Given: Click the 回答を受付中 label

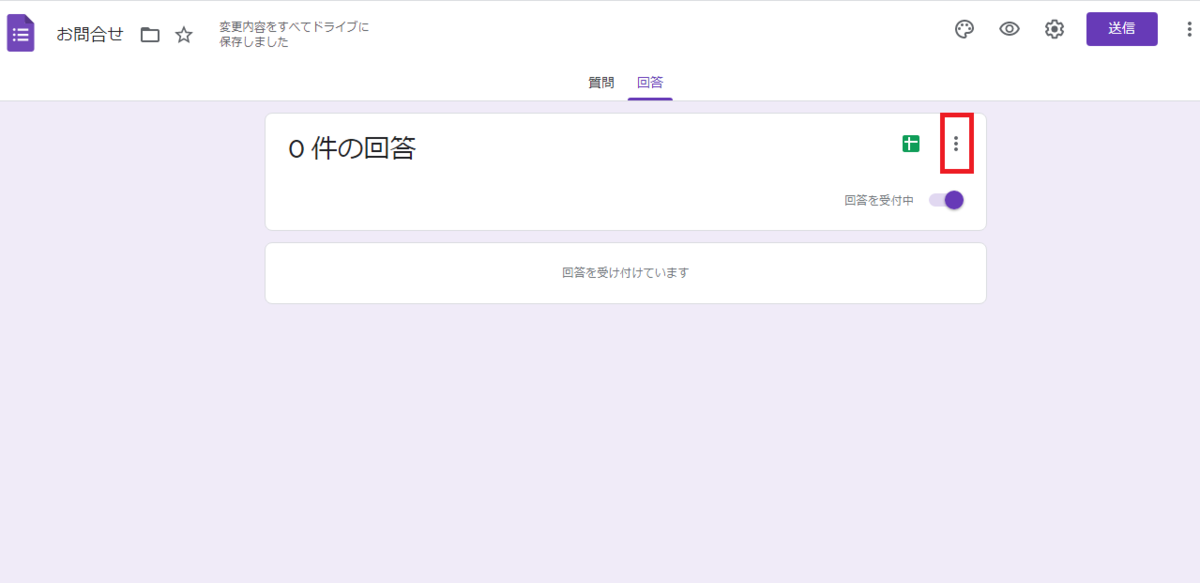Looking at the screenshot, I should [x=879, y=200].
